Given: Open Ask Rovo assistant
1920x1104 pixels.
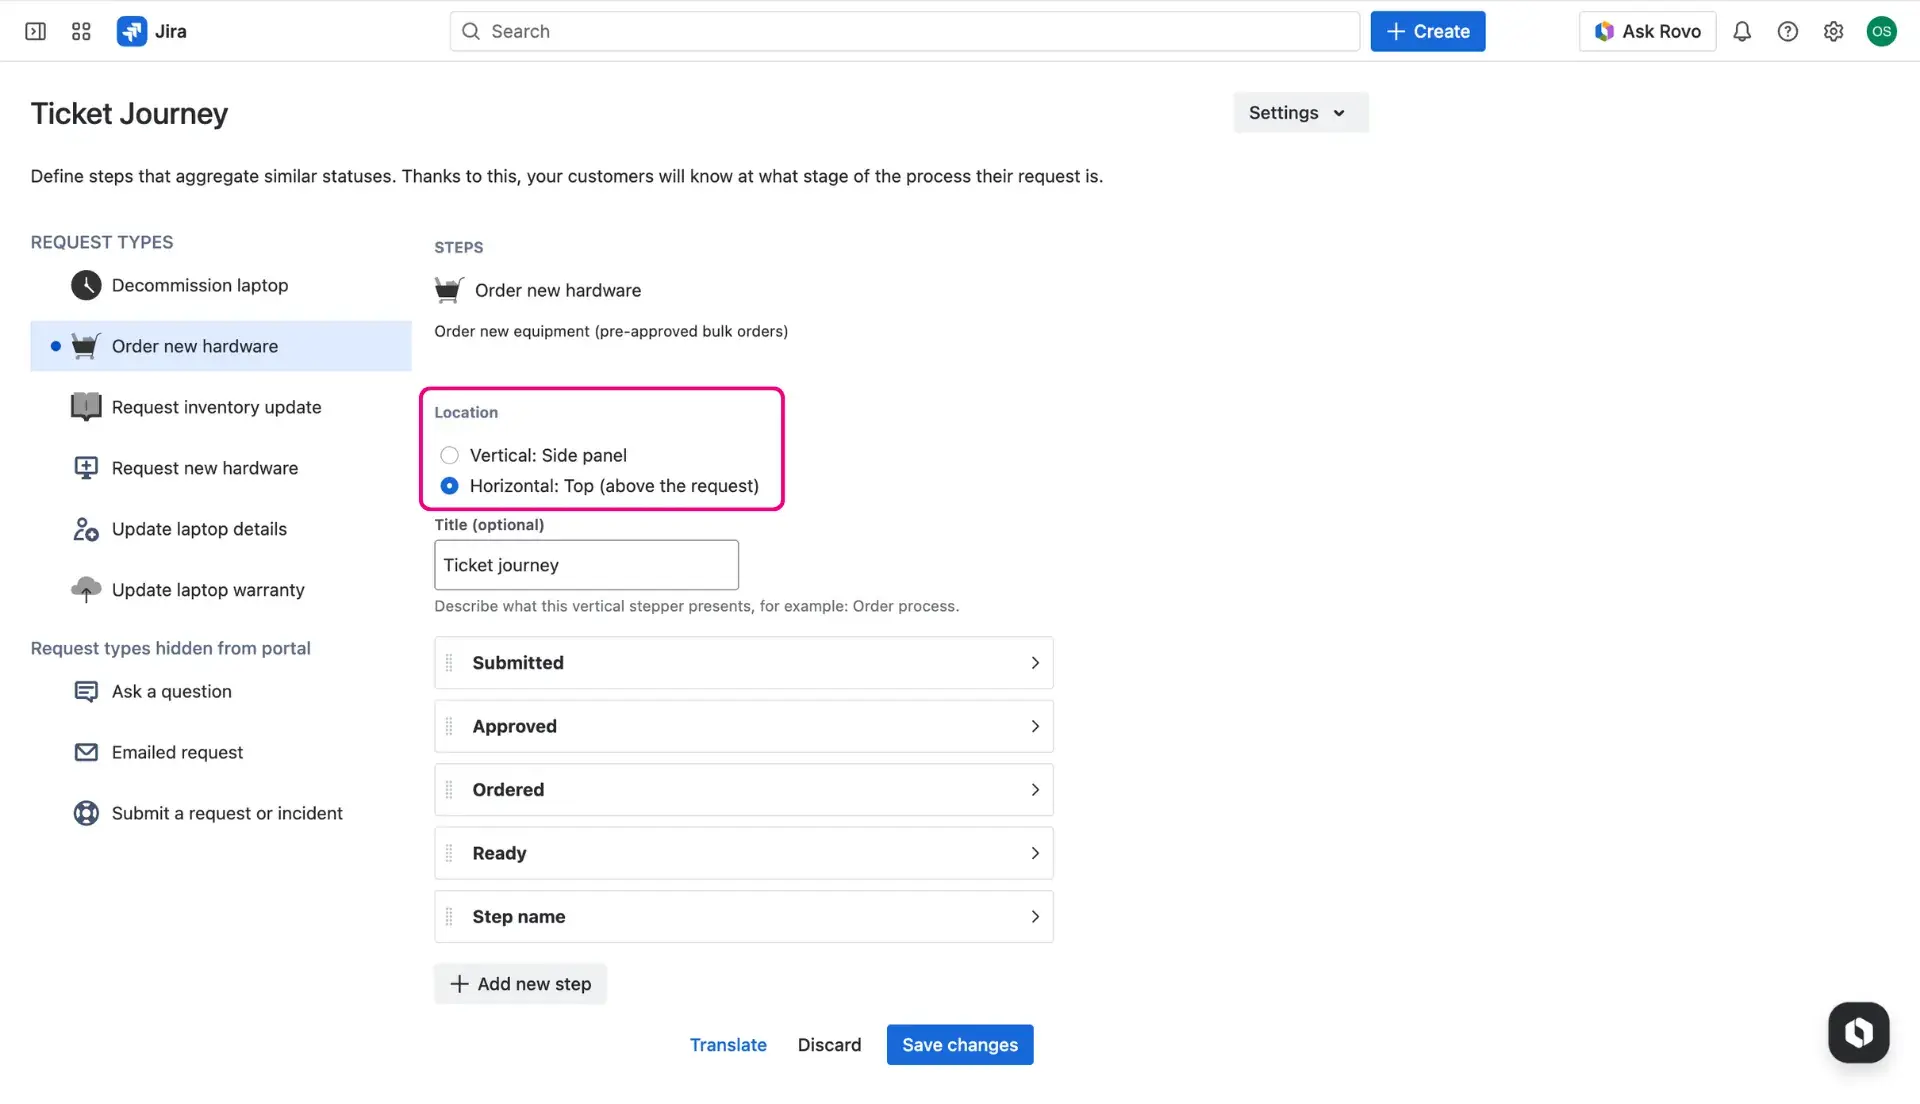Looking at the screenshot, I should 1646,31.
